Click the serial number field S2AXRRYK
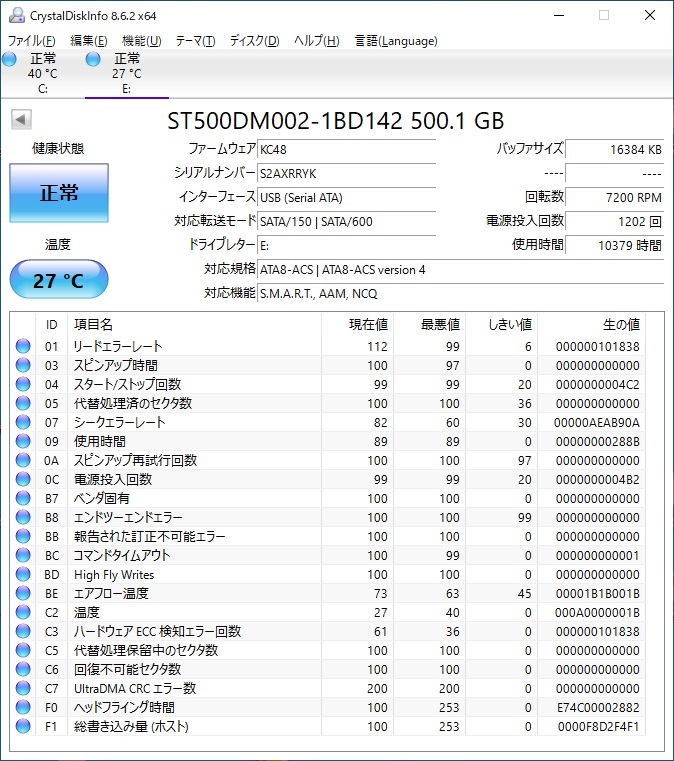 click(x=346, y=173)
